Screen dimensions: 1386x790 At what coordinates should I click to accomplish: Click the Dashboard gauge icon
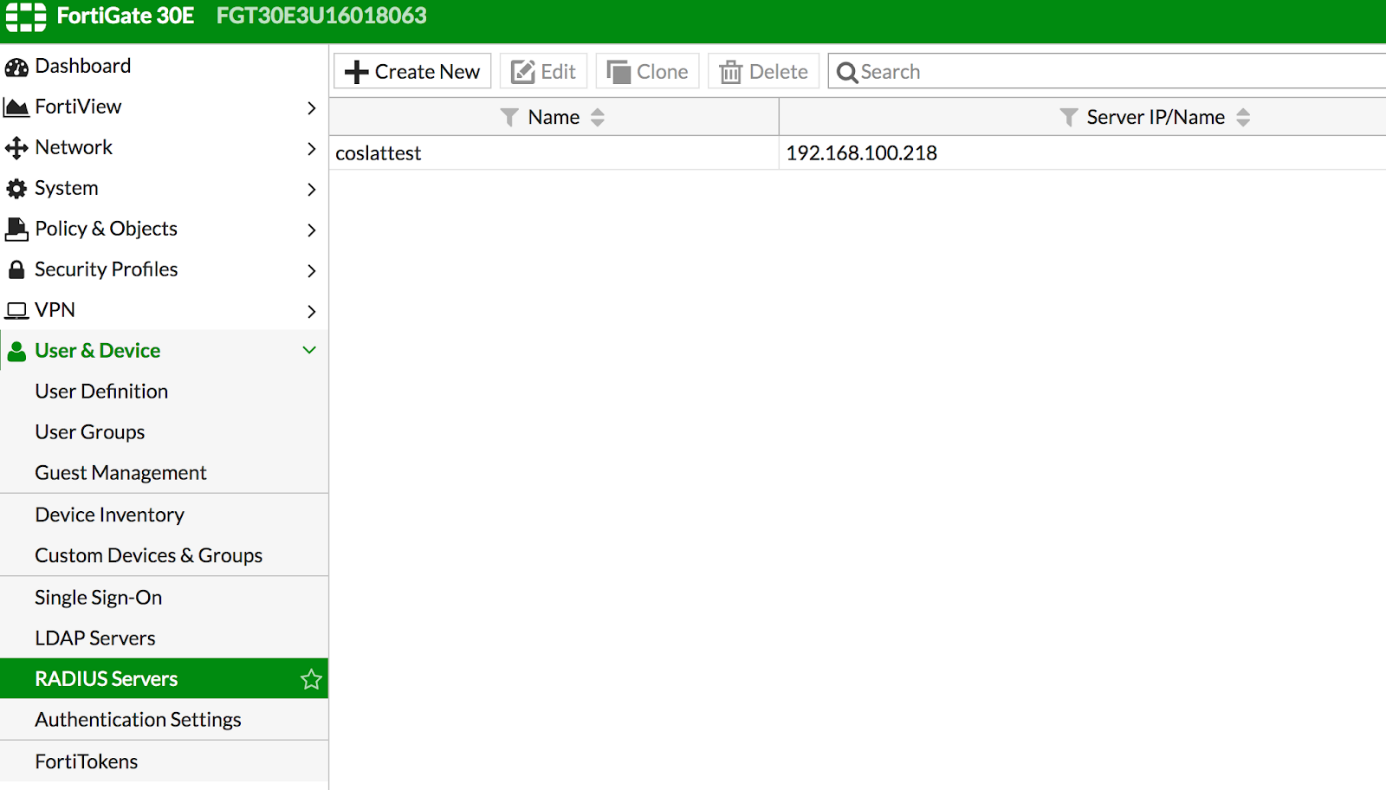[x=17, y=67]
